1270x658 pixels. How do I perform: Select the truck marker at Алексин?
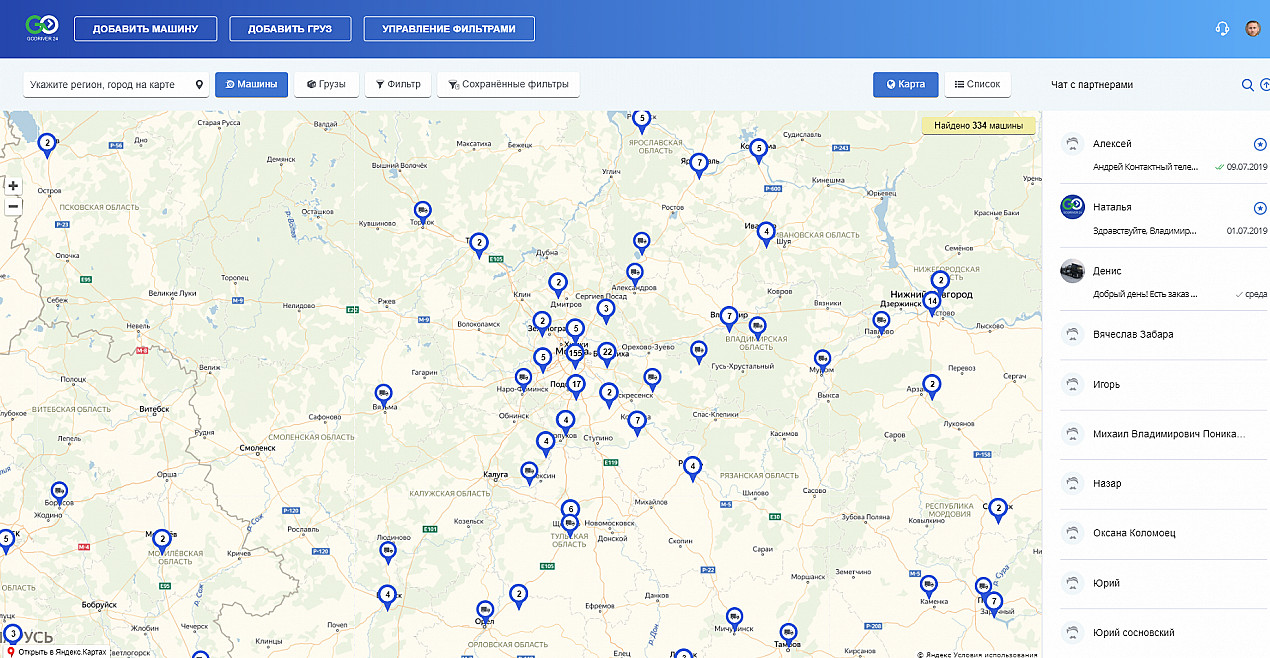[530, 472]
